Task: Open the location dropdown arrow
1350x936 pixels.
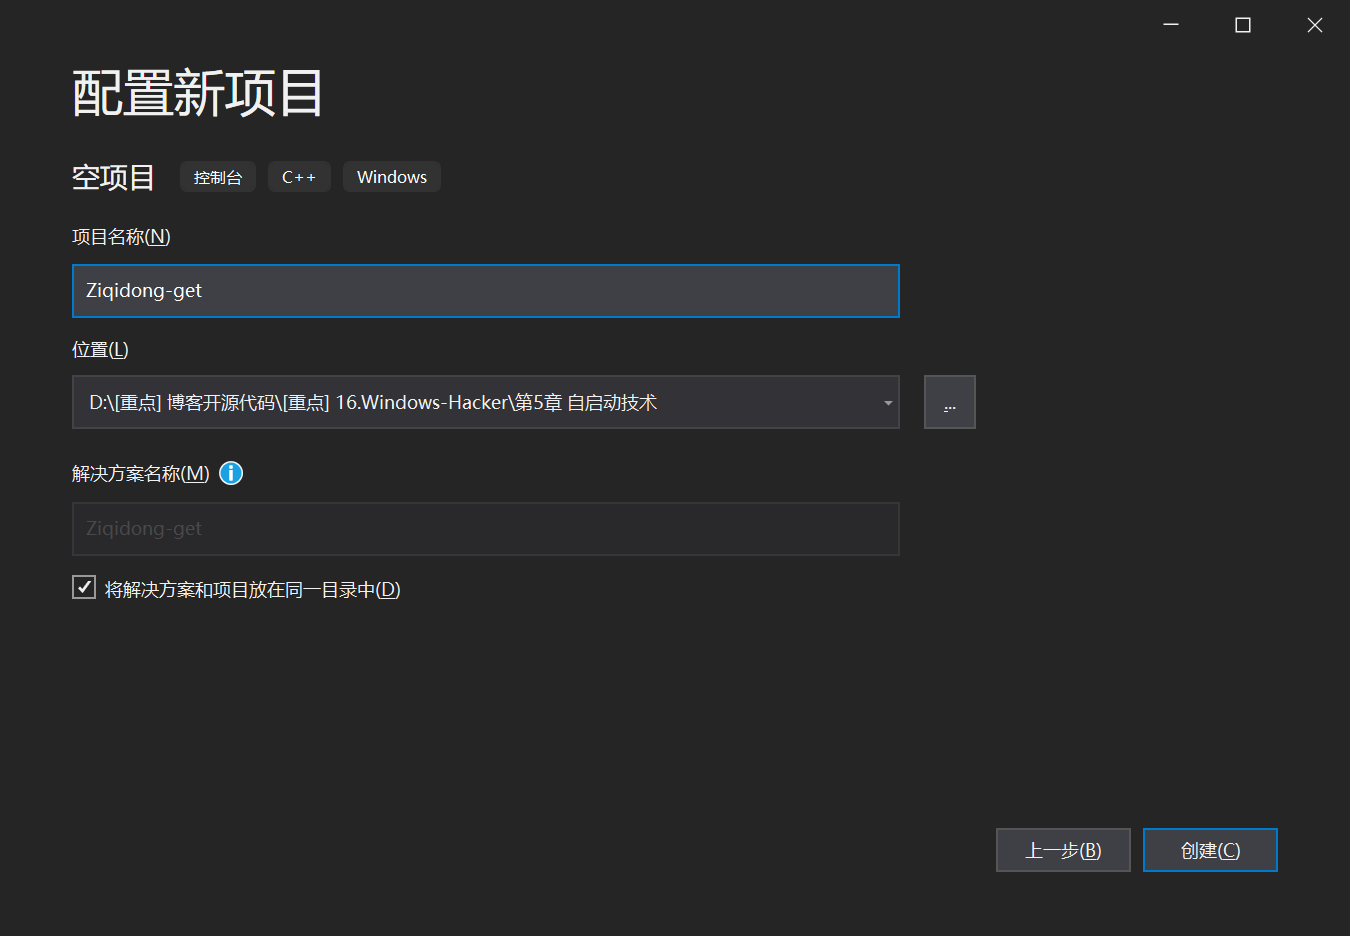Action: [887, 403]
